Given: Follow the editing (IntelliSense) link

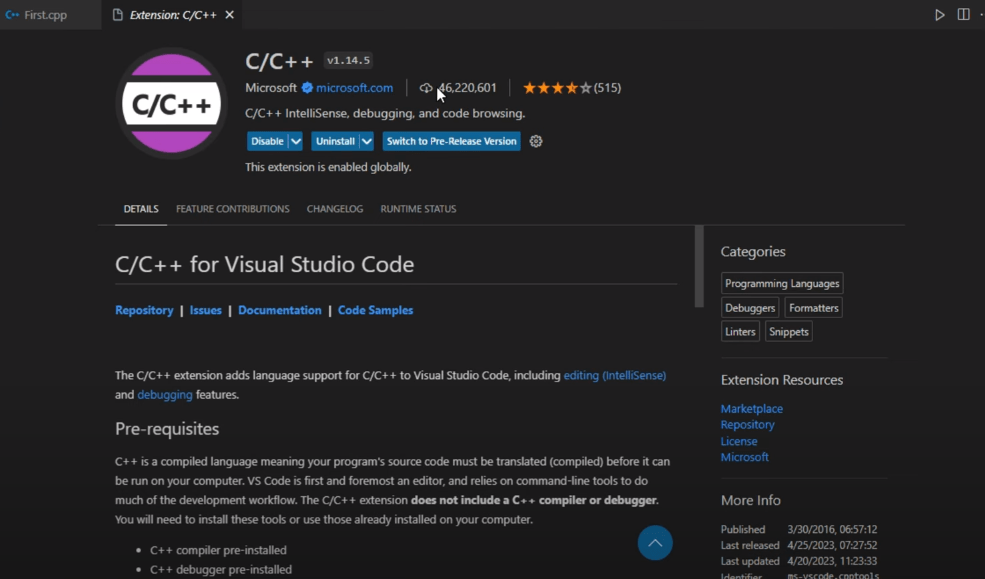Looking at the screenshot, I should (x=614, y=376).
